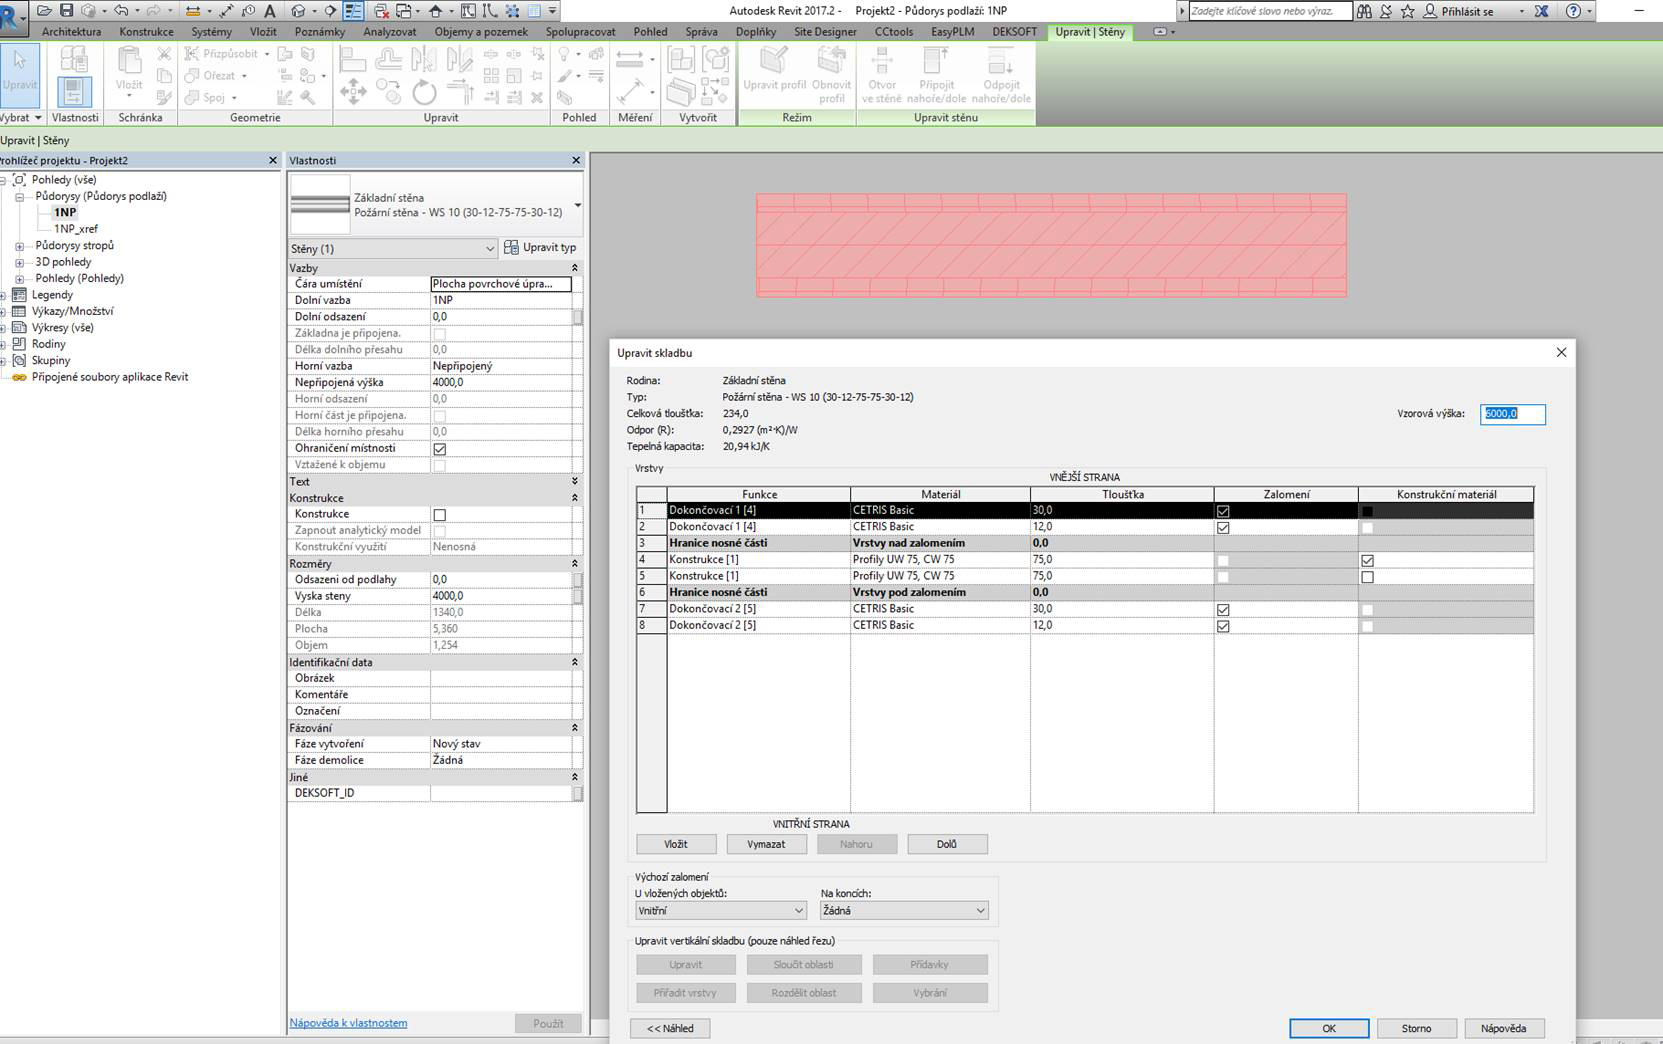Click the Rotate tool circular arrow icon
The image size is (1663, 1044).
(x=424, y=93)
